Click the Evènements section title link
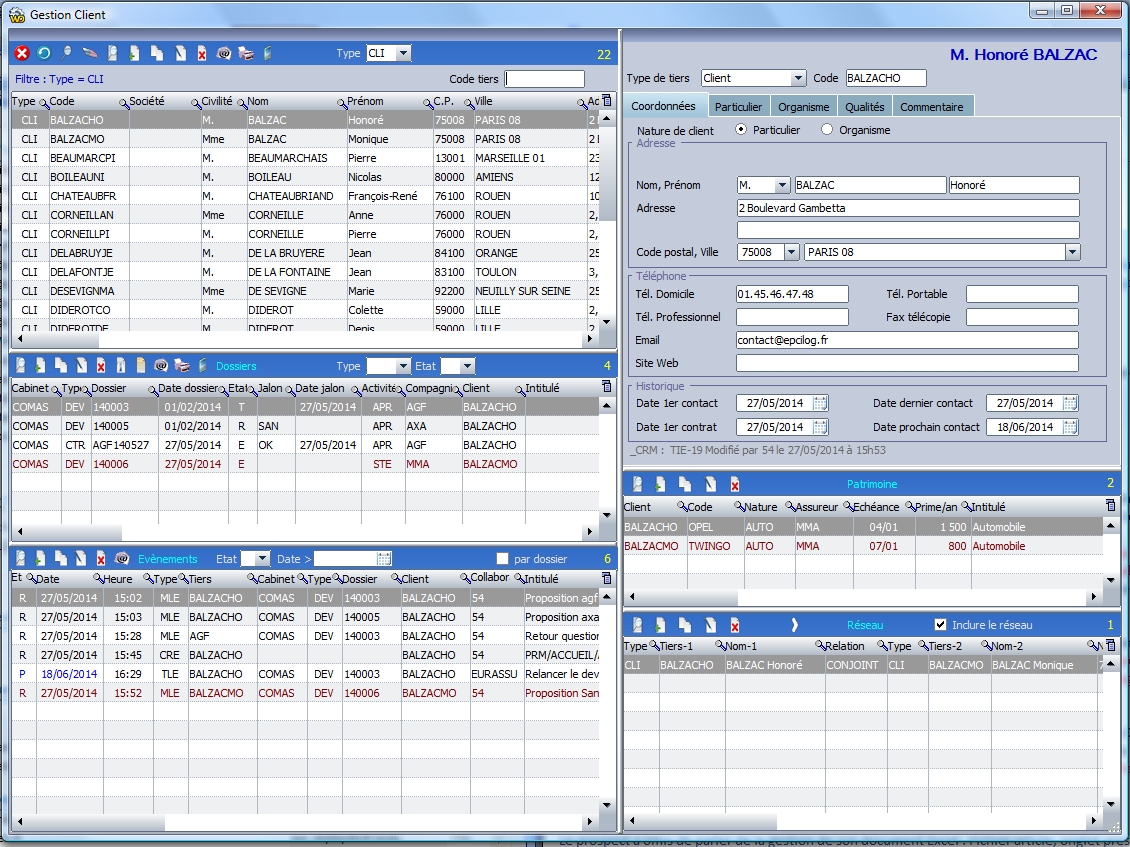This screenshot has height=847, width=1130. (x=167, y=559)
